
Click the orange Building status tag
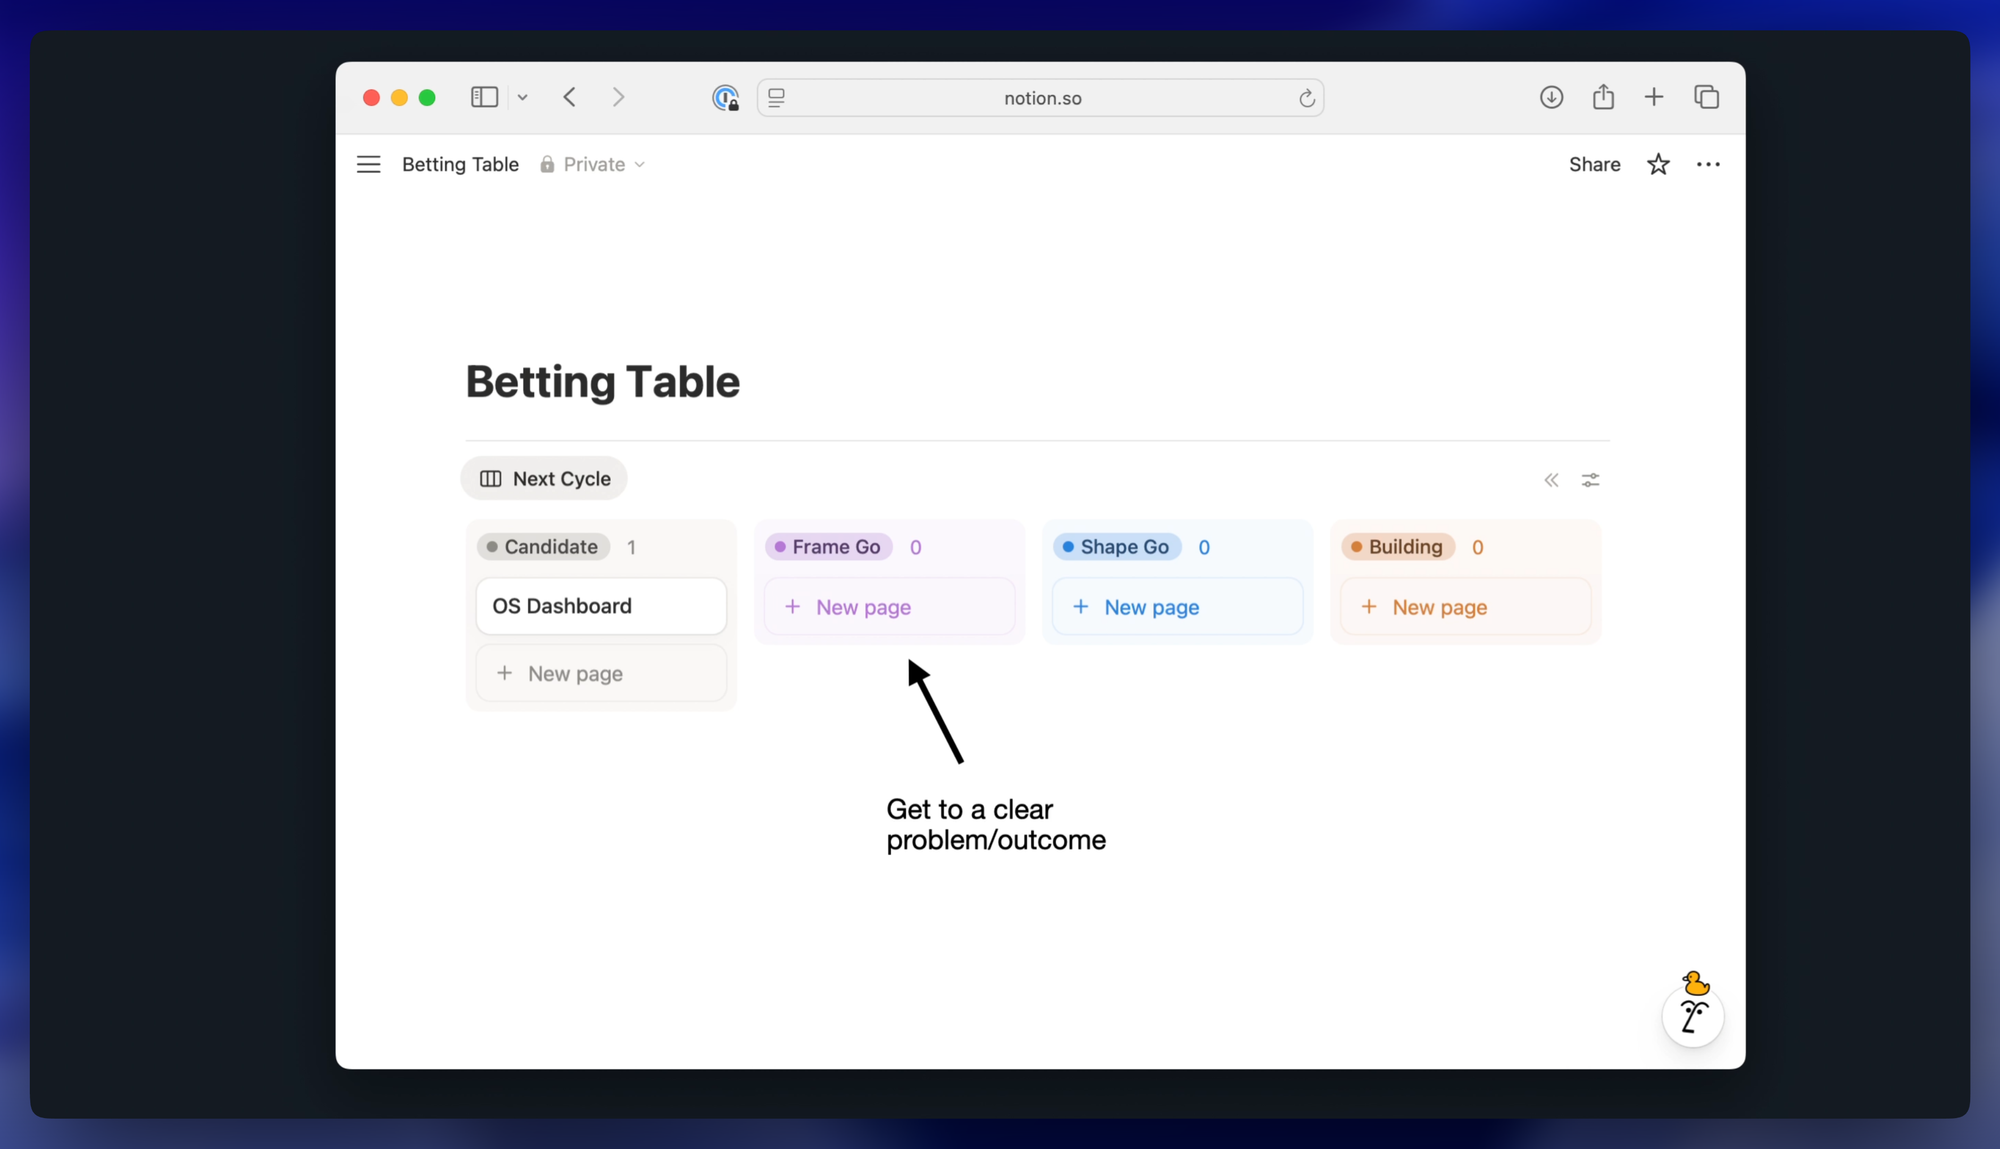tap(1397, 547)
